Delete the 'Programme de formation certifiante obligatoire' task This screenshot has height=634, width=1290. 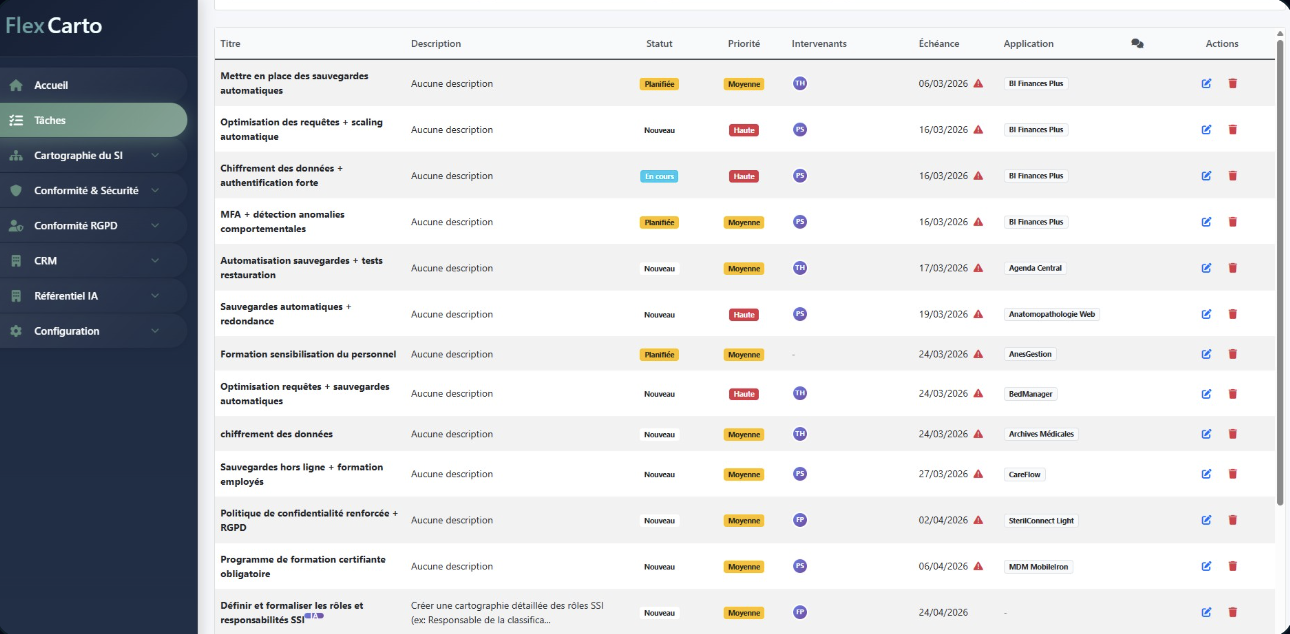(1232, 566)
